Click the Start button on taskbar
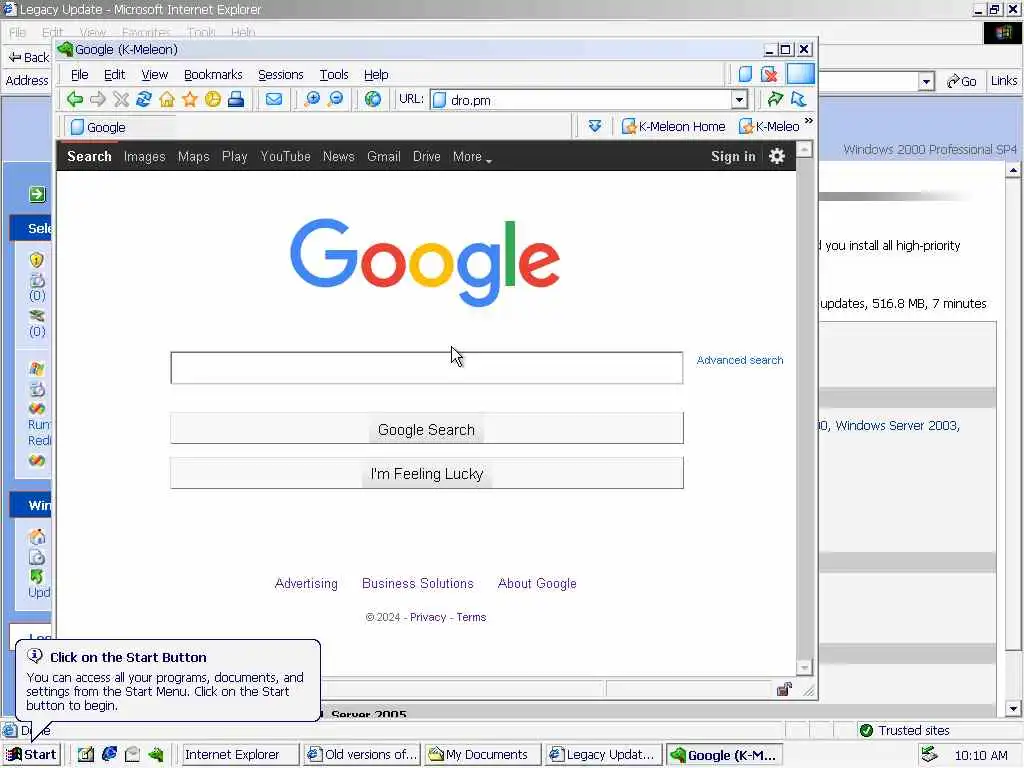Screen dimensions: 1024x768 (31, 754)
